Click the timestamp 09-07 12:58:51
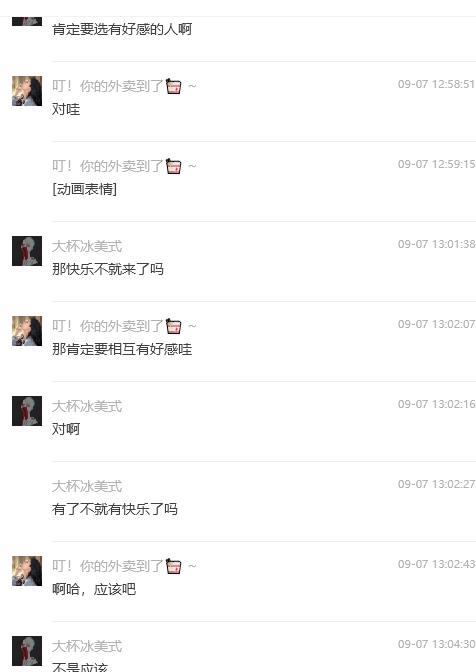 (437, 84)
